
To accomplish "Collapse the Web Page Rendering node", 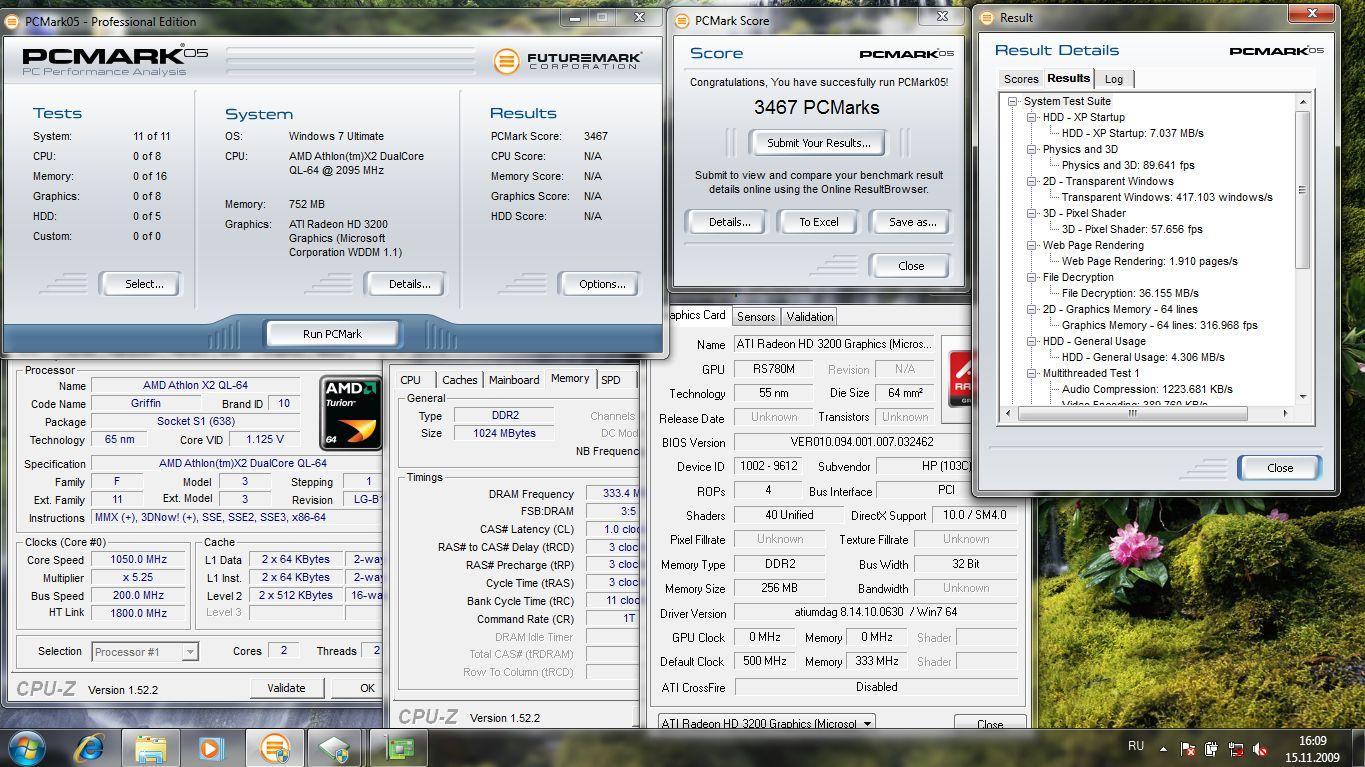I will (1032, 245).
